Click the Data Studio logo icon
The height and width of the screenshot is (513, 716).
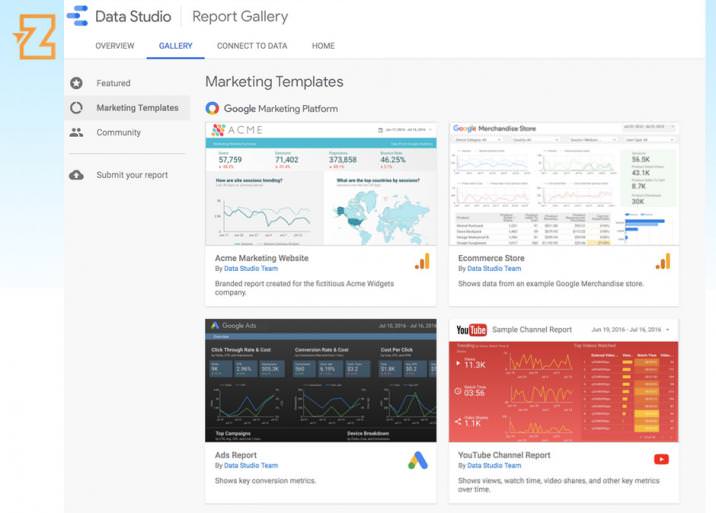click(77, 16)
